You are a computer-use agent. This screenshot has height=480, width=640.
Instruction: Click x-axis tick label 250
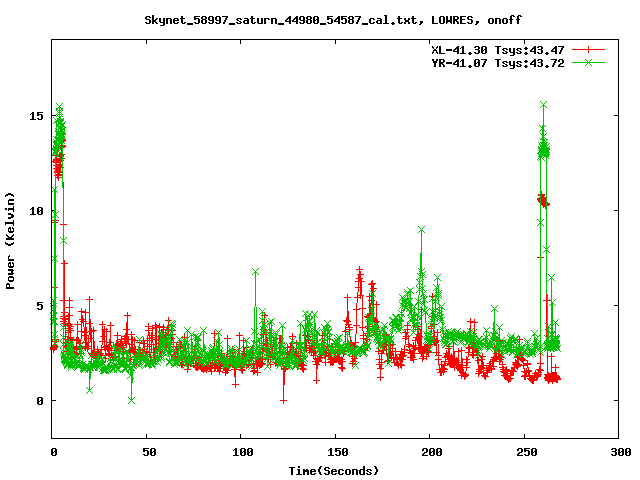[527, 452]
